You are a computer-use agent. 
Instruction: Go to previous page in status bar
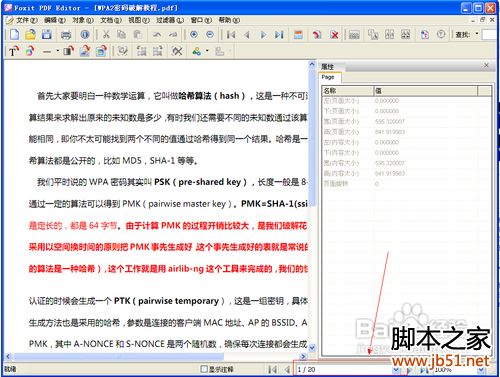(287, 369)
